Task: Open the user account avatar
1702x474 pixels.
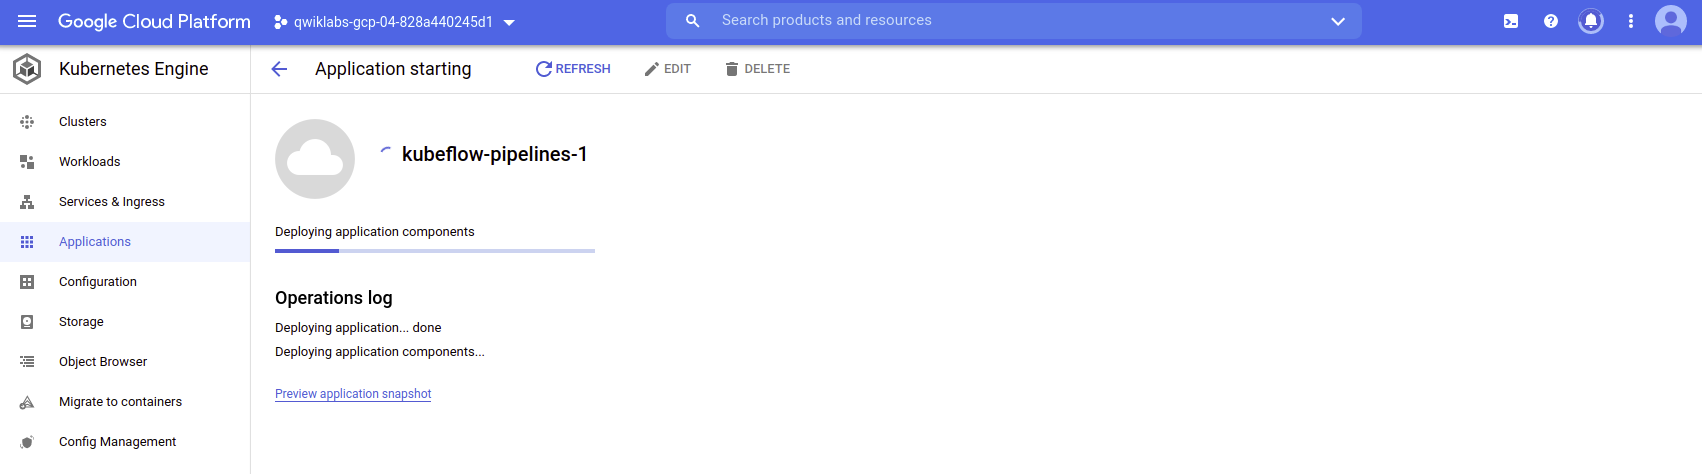Action: click(x=1671, y=21)
